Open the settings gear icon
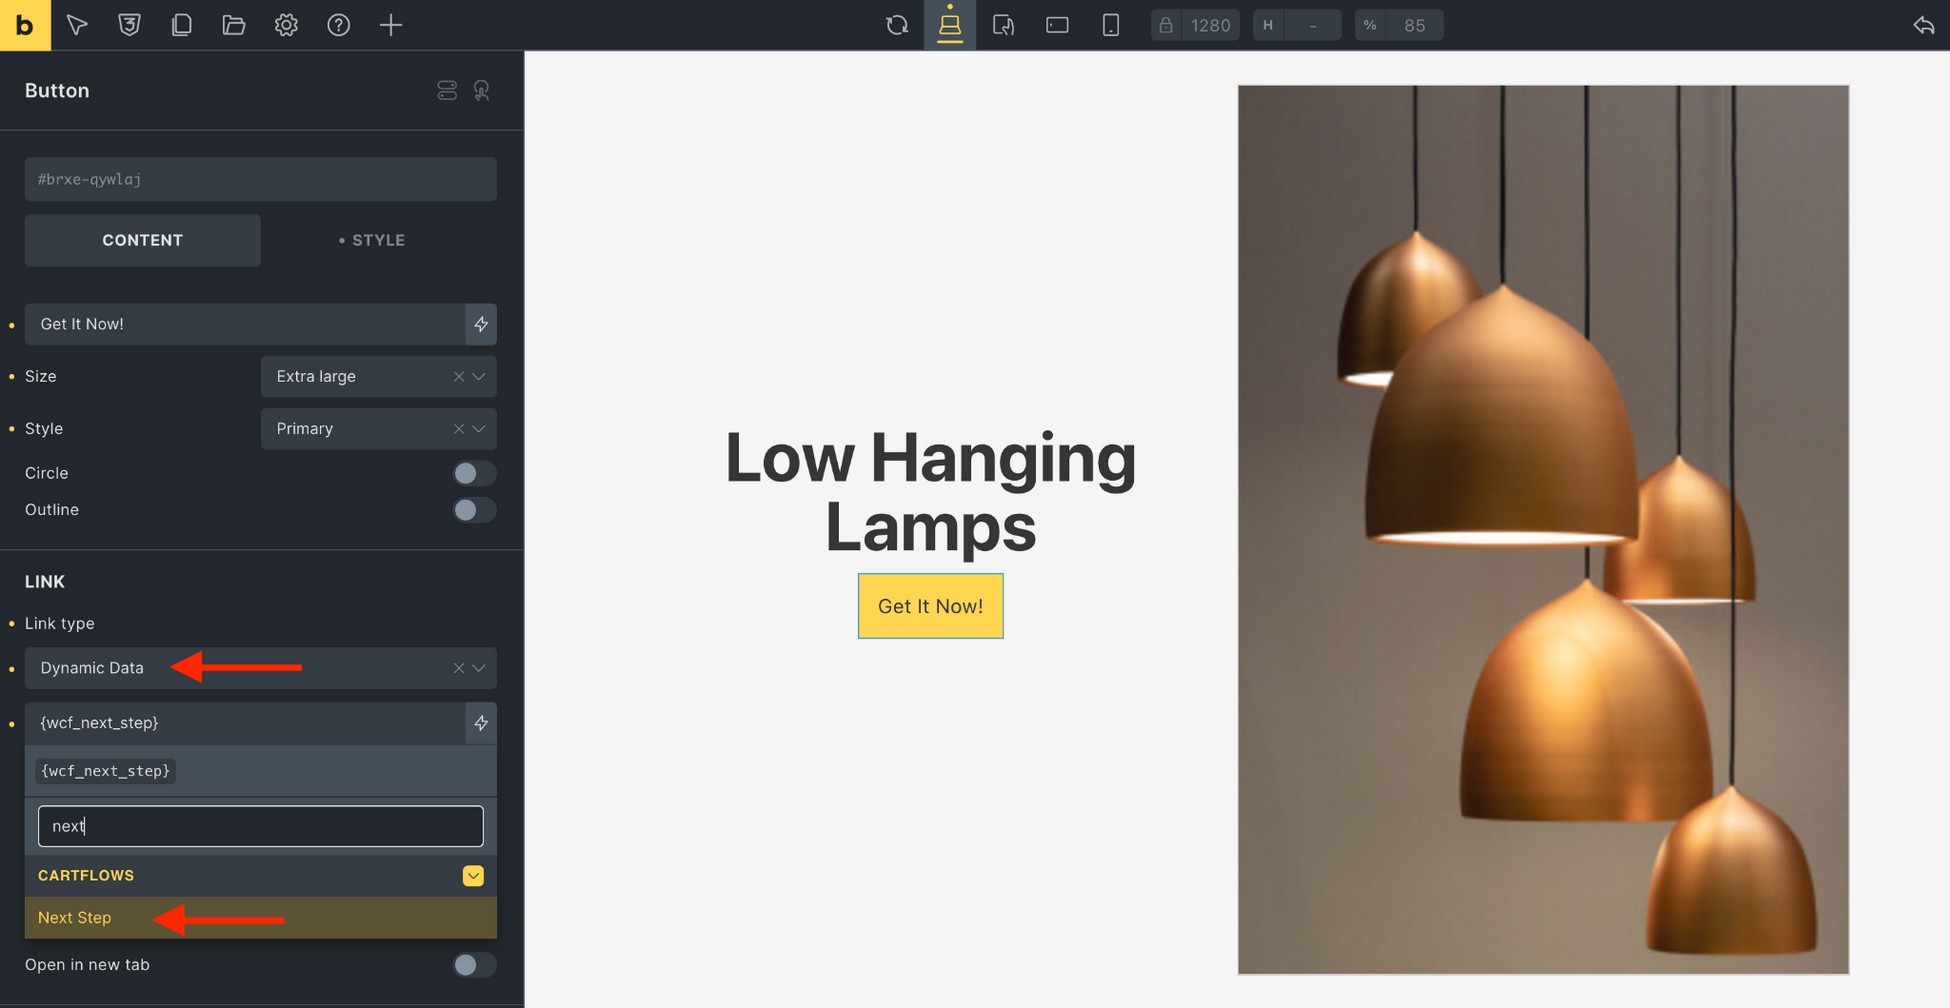Screen dimensions: 1950x1008 click(x=286, y=25)
